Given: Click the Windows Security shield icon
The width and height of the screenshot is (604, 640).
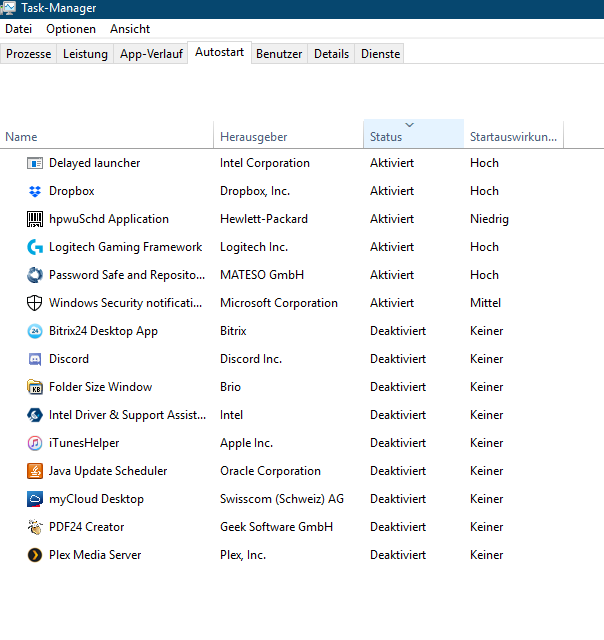Looking at the screenshot, I should (35, 303).
